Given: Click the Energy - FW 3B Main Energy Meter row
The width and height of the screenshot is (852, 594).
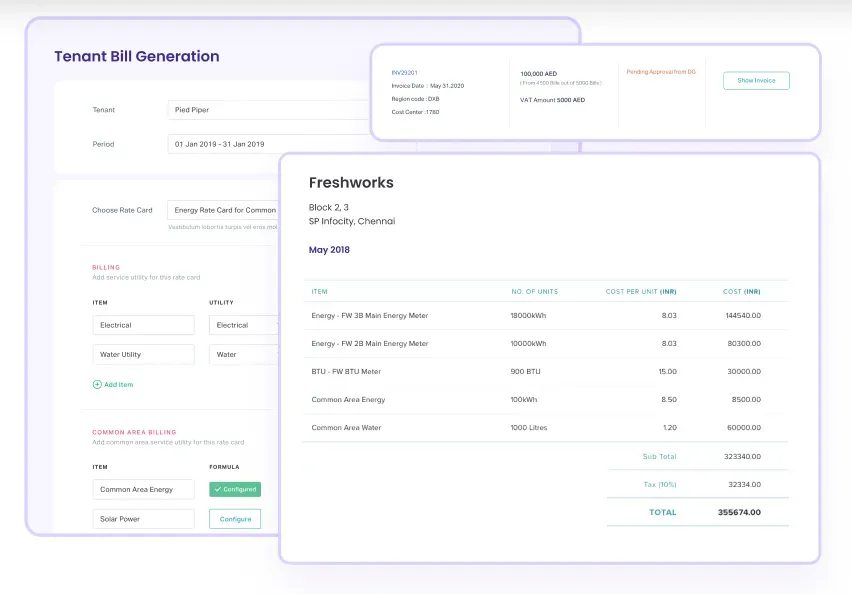Looking at the screenshot, I should [x=545, y=316].
